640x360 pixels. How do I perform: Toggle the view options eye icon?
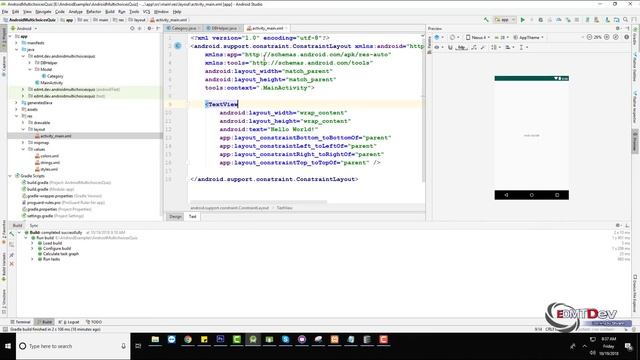coord(438,47)
